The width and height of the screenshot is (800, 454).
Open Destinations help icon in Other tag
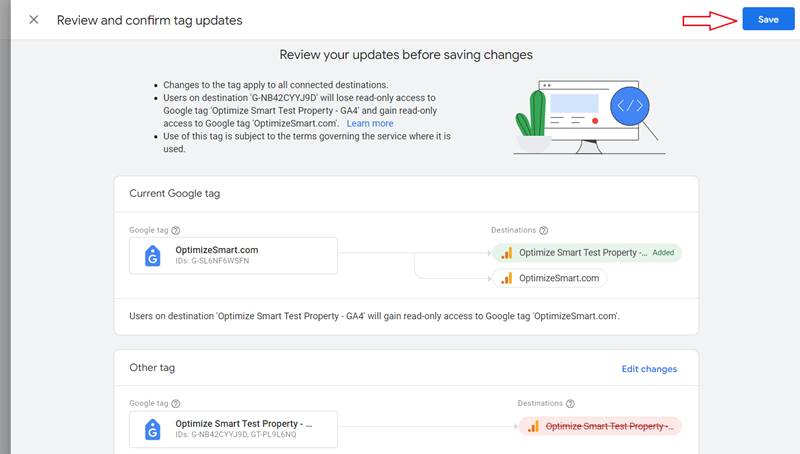[570, 403]
